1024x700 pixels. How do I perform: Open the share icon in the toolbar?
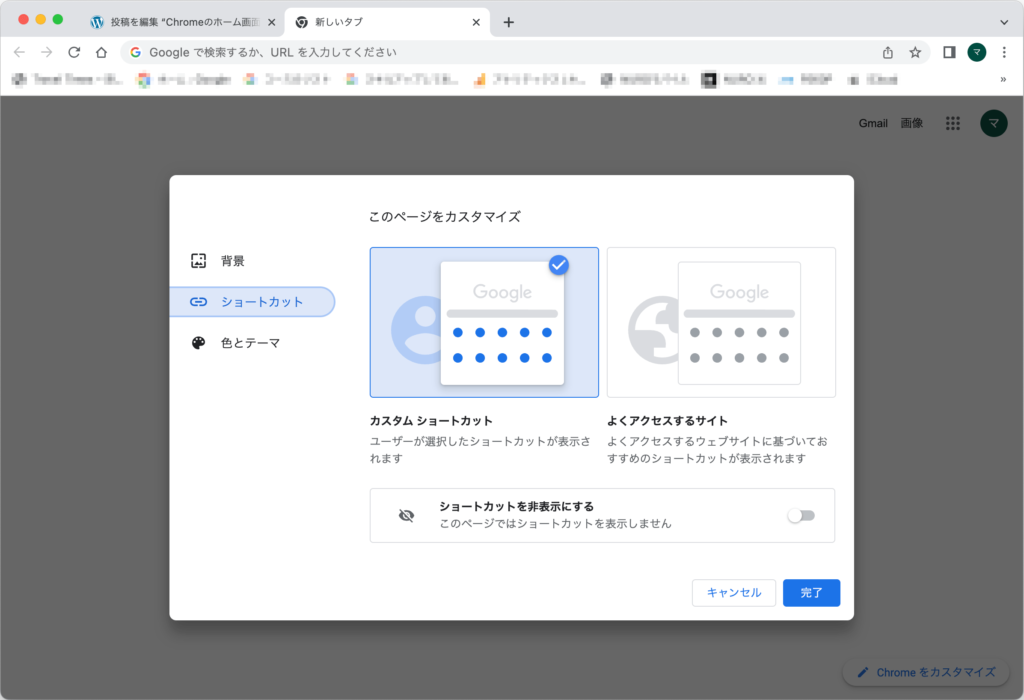pyautogui.click(x=887, y=52)
